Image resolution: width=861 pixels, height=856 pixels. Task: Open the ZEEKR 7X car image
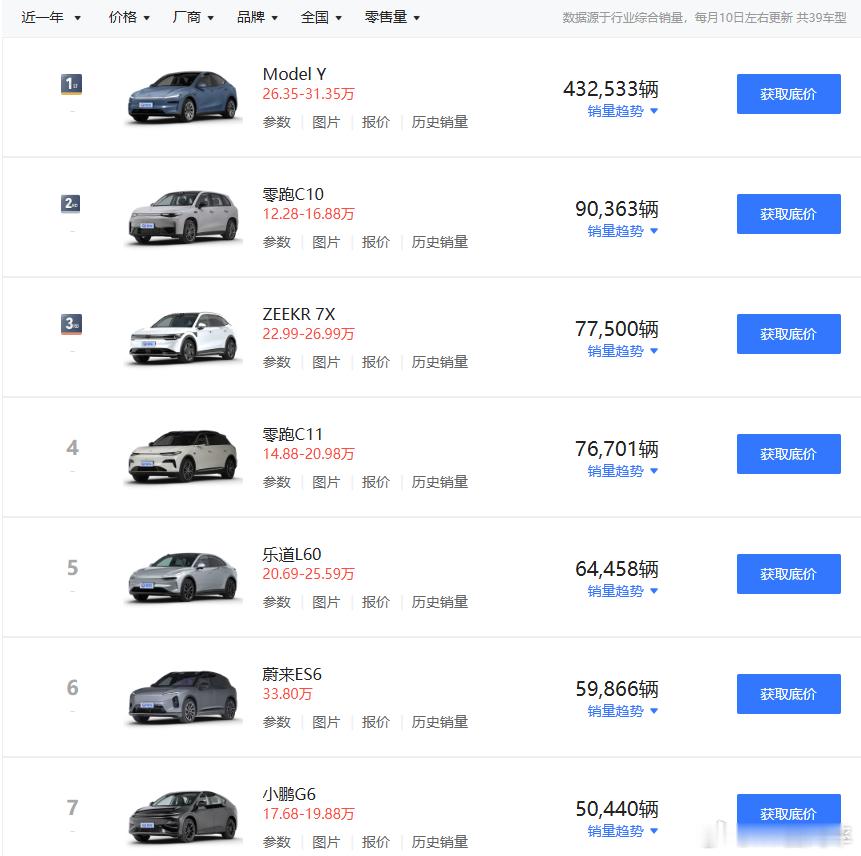(184, 337)
